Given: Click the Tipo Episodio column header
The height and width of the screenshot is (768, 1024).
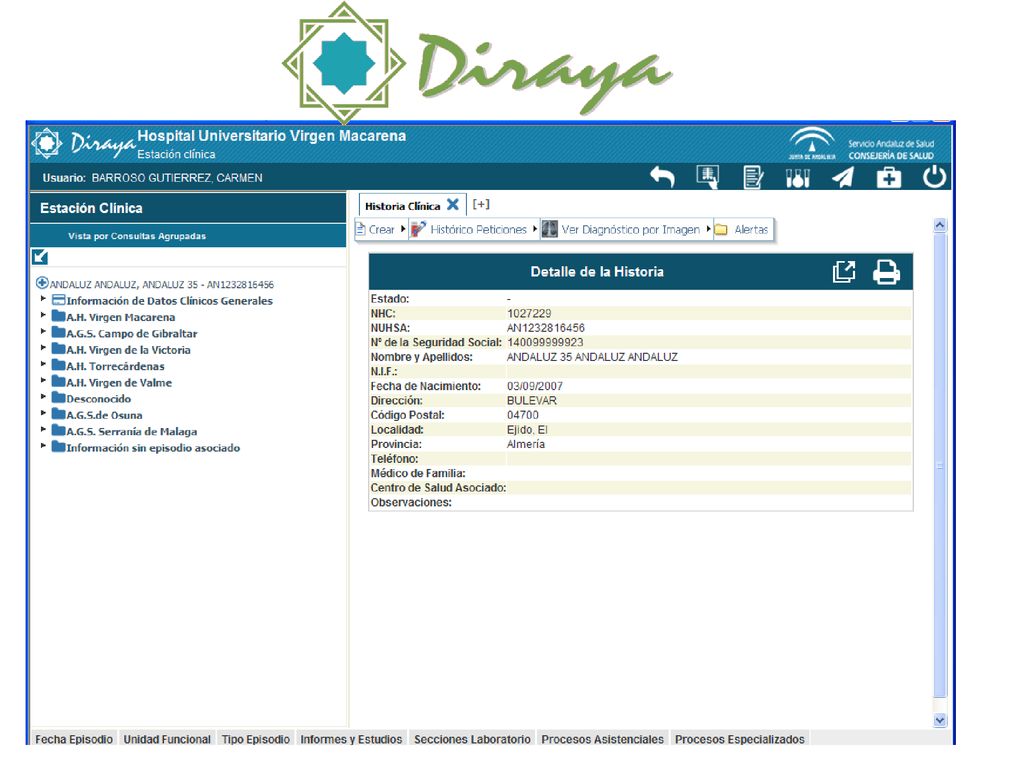Looking at the screenshot, I should tap(255, 739).
